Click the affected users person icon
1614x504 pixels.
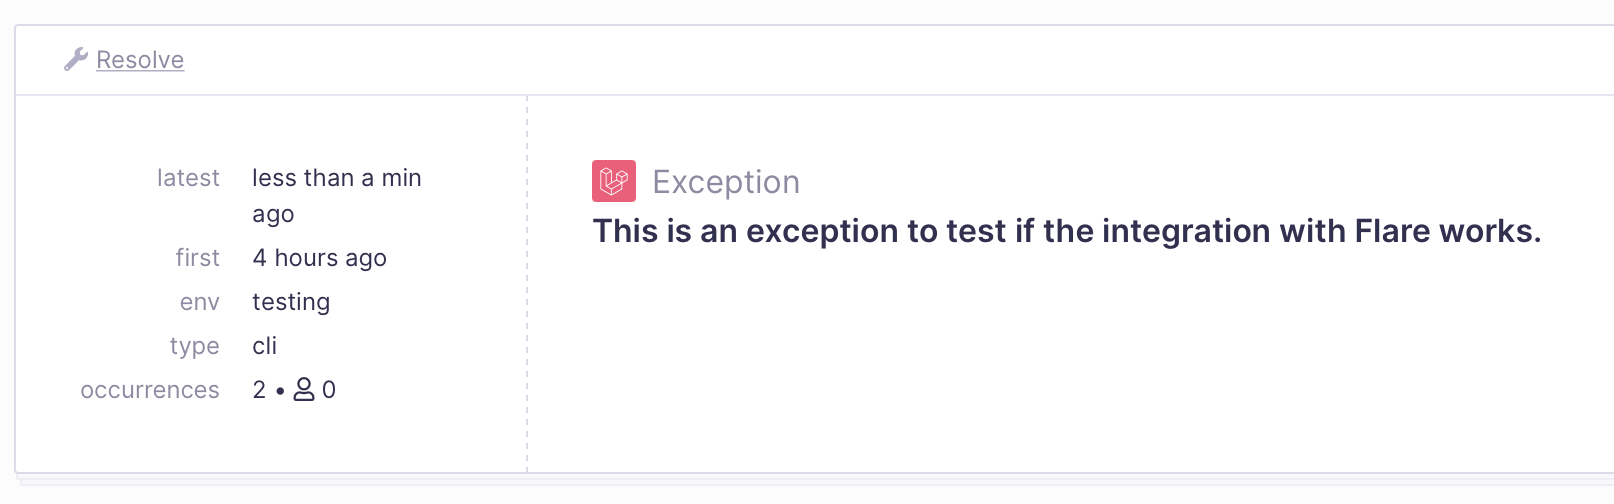coord(303,389)
